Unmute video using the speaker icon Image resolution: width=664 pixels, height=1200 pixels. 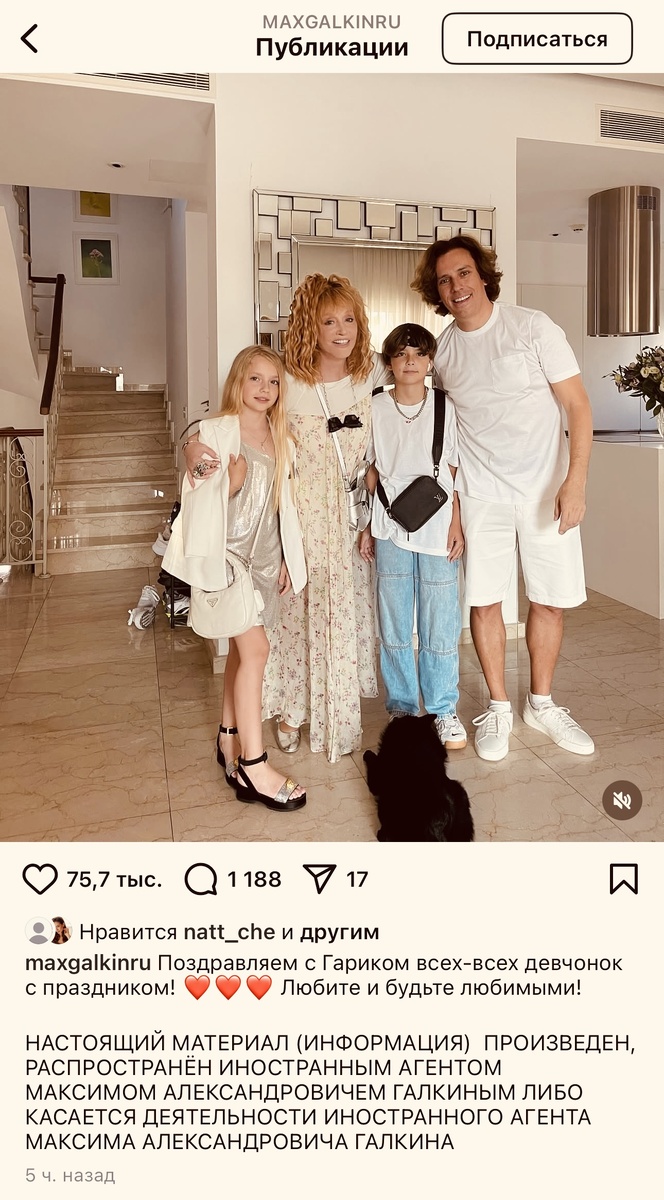[x=622, y=800]
